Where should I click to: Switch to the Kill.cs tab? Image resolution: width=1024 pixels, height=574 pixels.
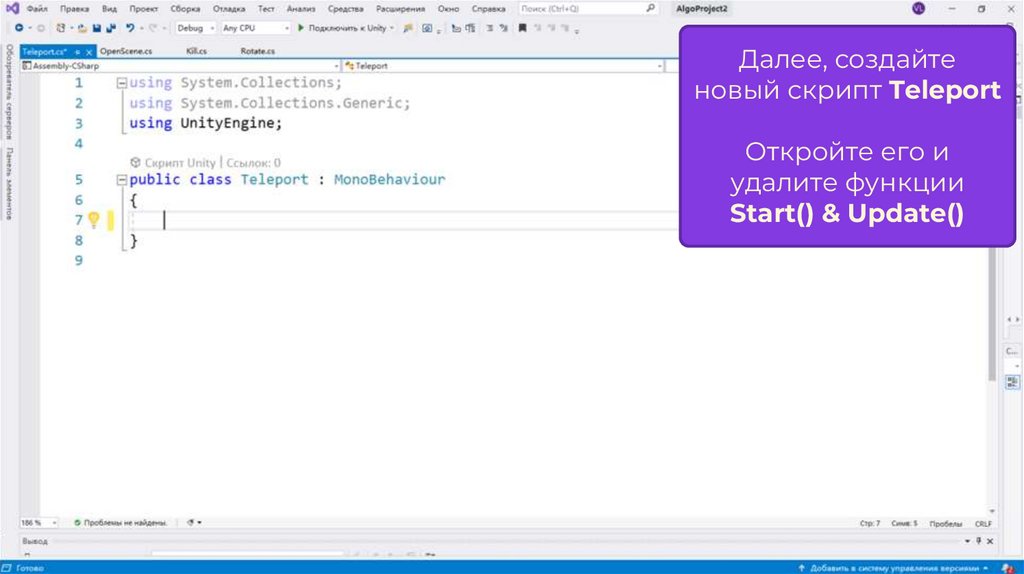197,51
